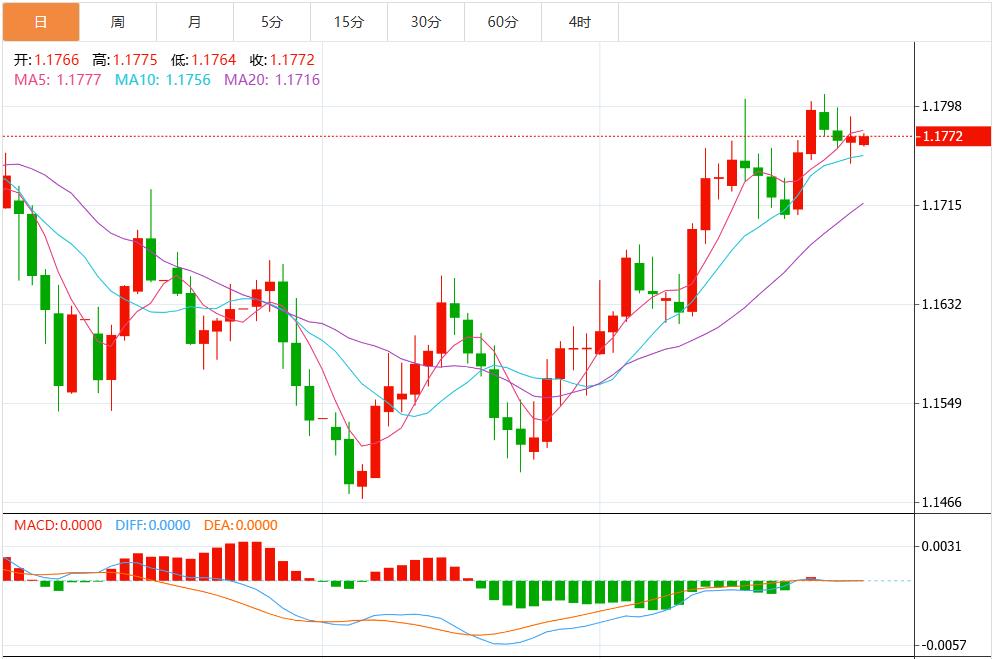The height and width of the screenshot is (659, 996).
Task: Click the rightmost red candlestick
Action: click(x=863, y=140)
